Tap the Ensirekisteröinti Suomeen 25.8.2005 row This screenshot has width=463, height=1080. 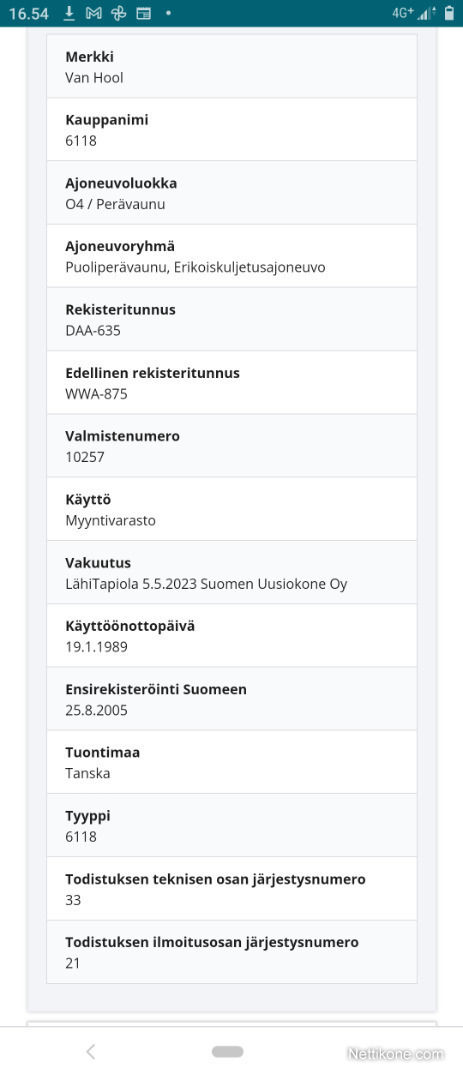[x=232, y=699]
